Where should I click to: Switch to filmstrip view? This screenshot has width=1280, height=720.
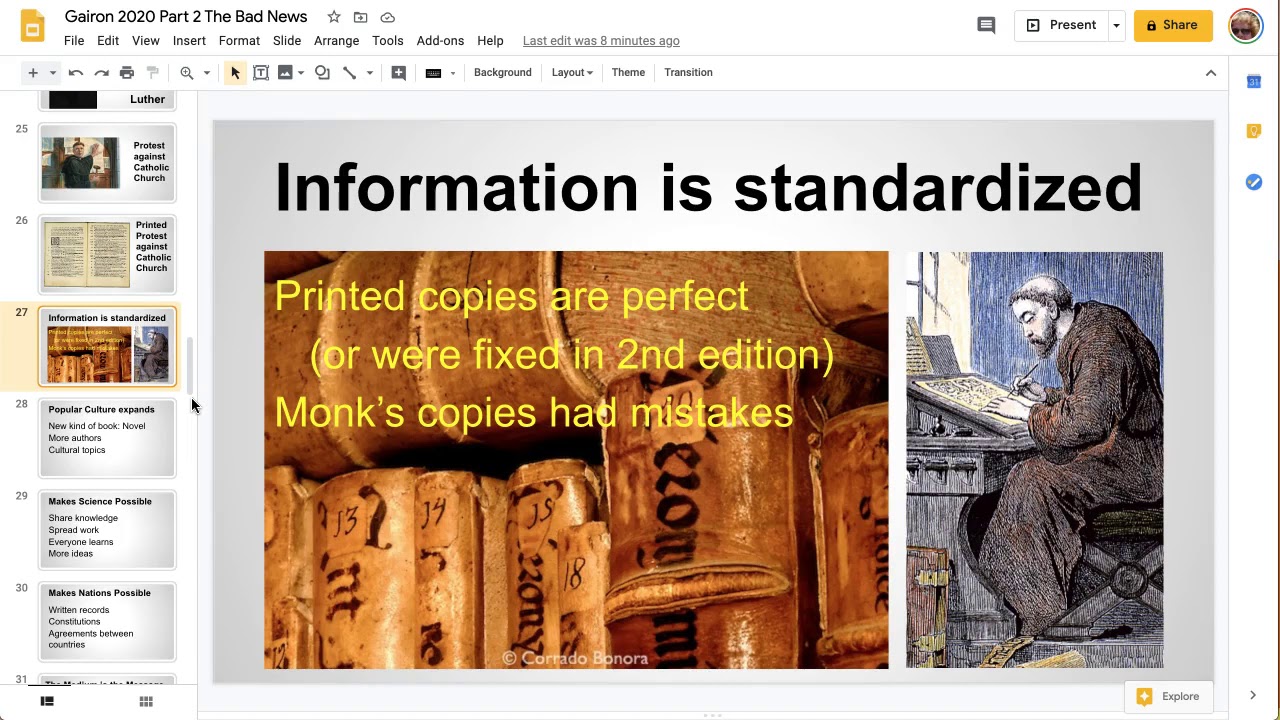coord(47,701)
